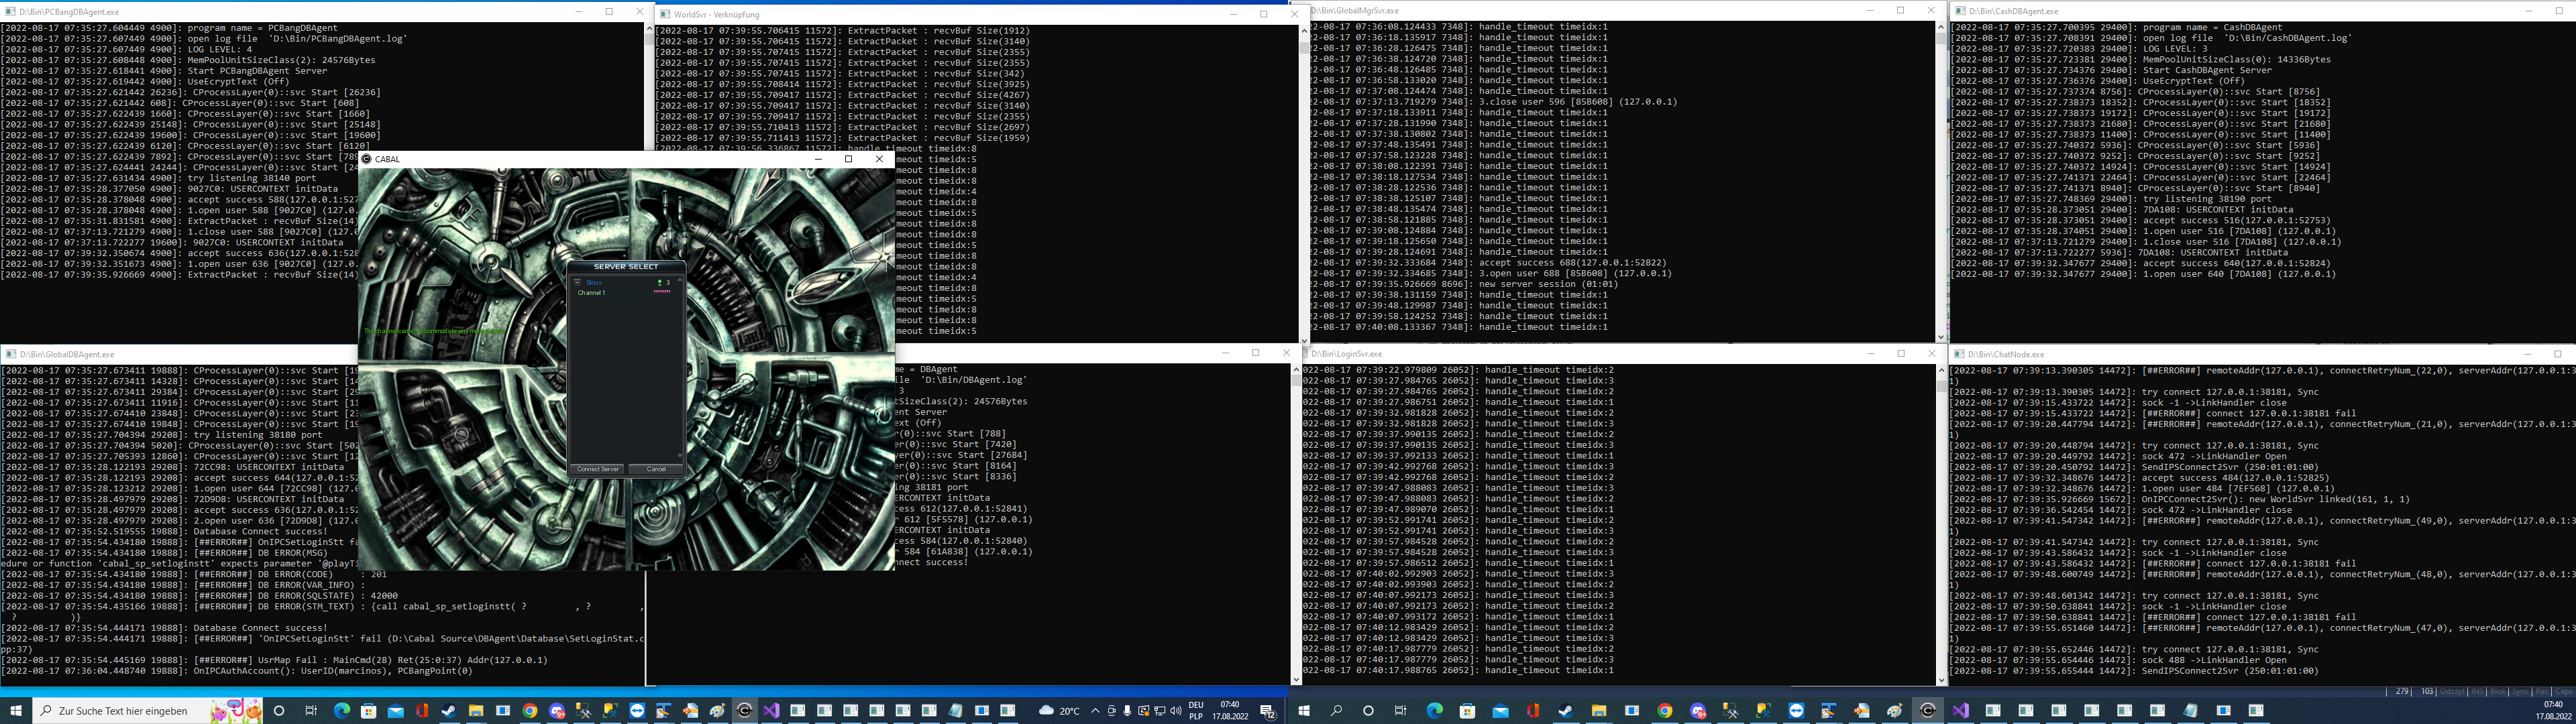
Task: Open Visual Studio on left taskbar
Action: 771,711
